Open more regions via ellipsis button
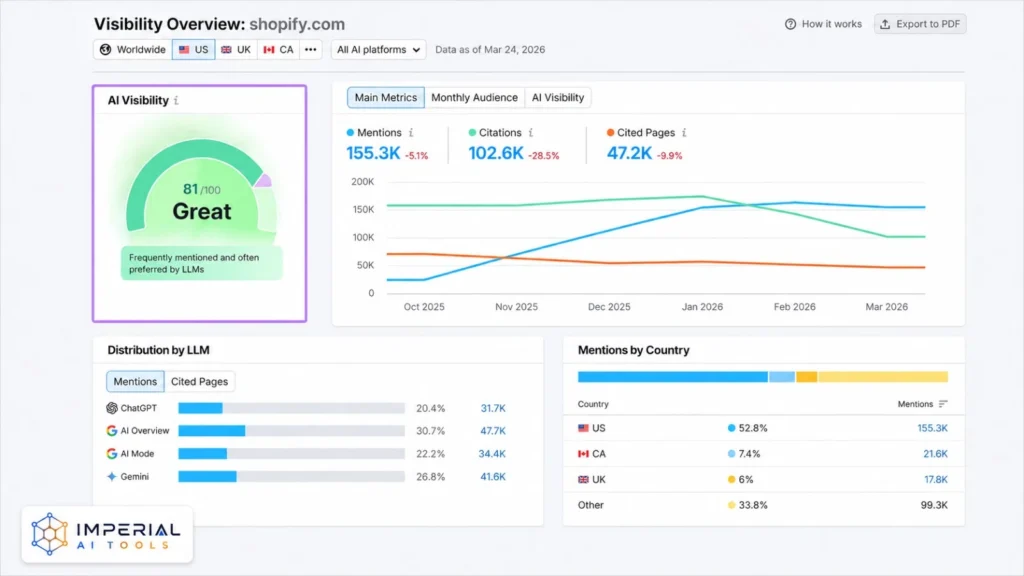This screenshot has width=1024, height=576. click(x=311, y=50)
